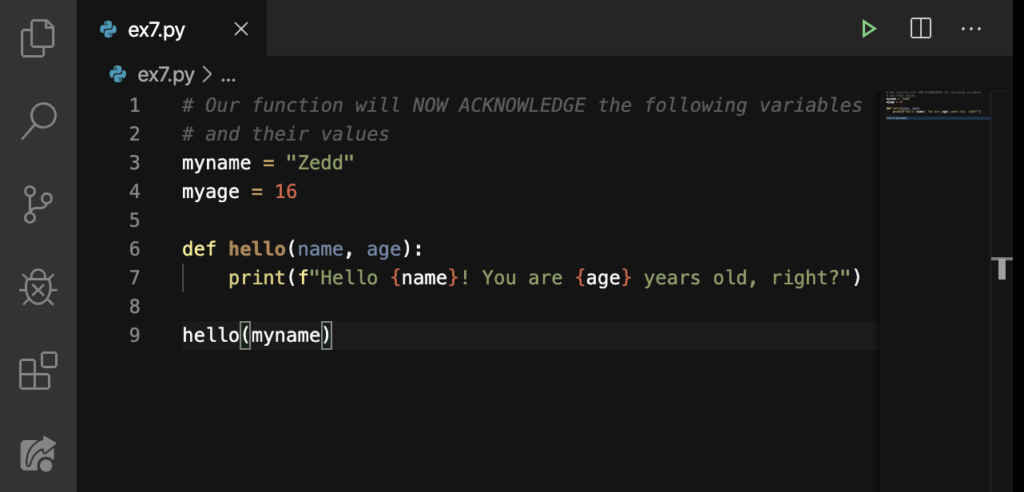
Task: Click the "Zedd" string on line 3
Action: point(320,163)
